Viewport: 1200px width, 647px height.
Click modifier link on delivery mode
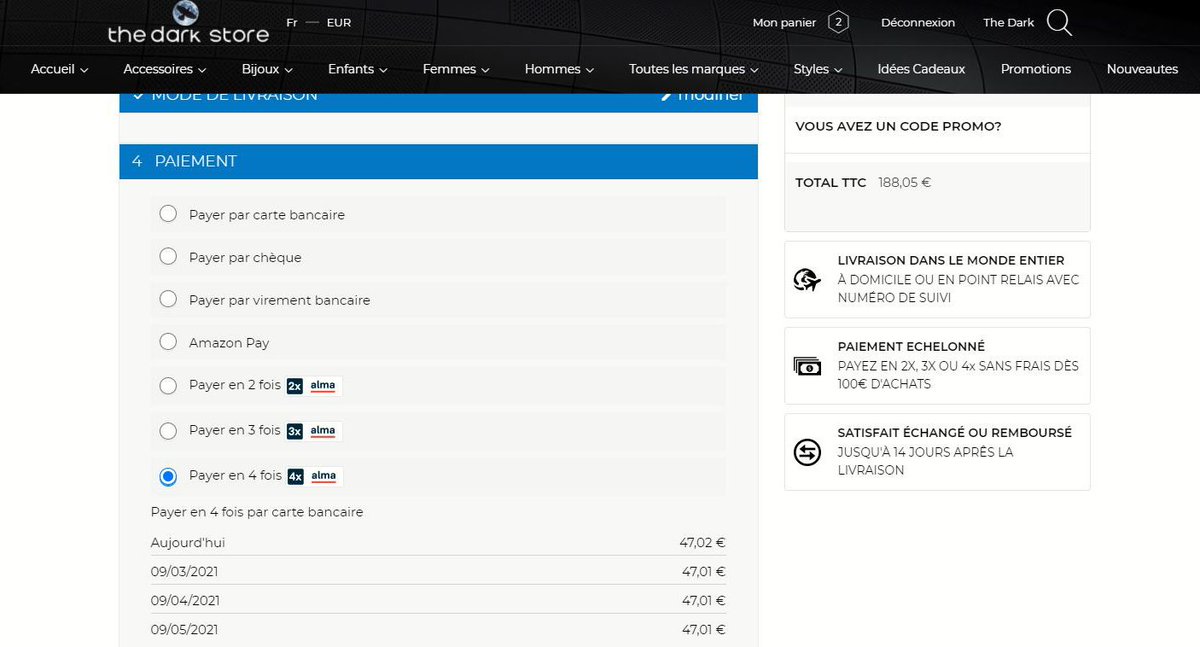pos(703,97)
